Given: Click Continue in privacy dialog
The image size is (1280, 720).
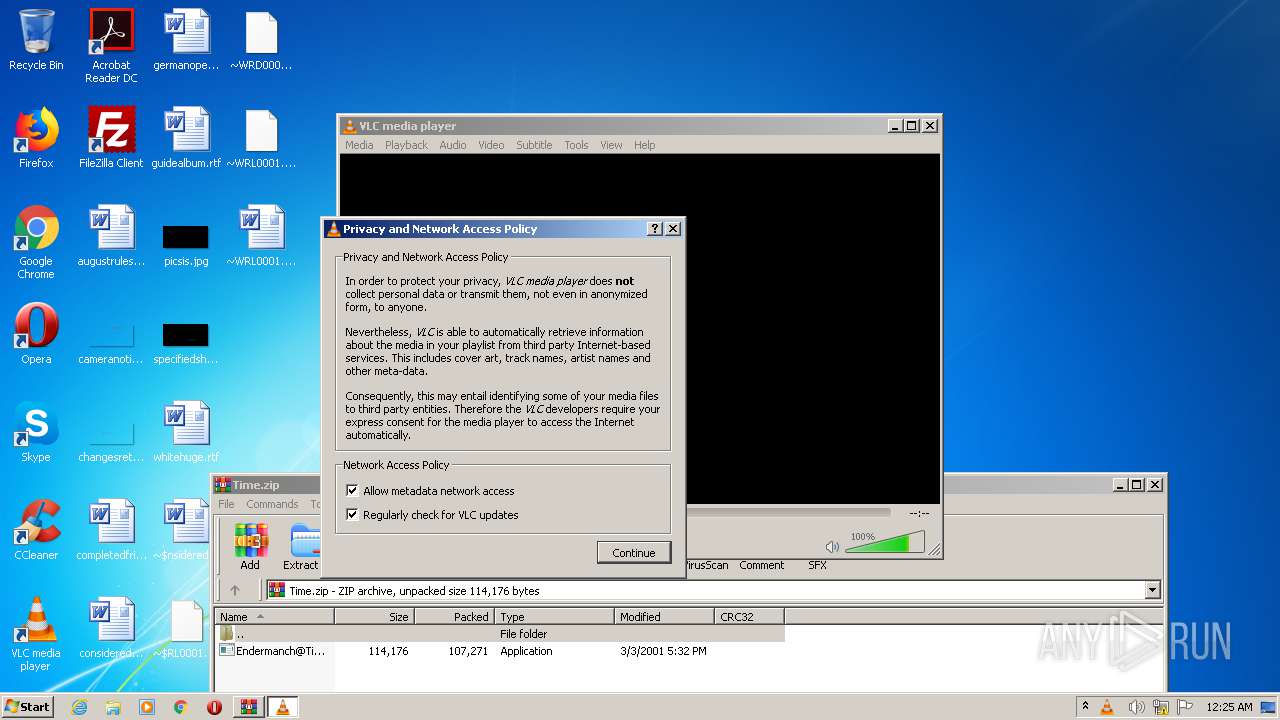Looking at the screenshot, I should tap(634, 553).
